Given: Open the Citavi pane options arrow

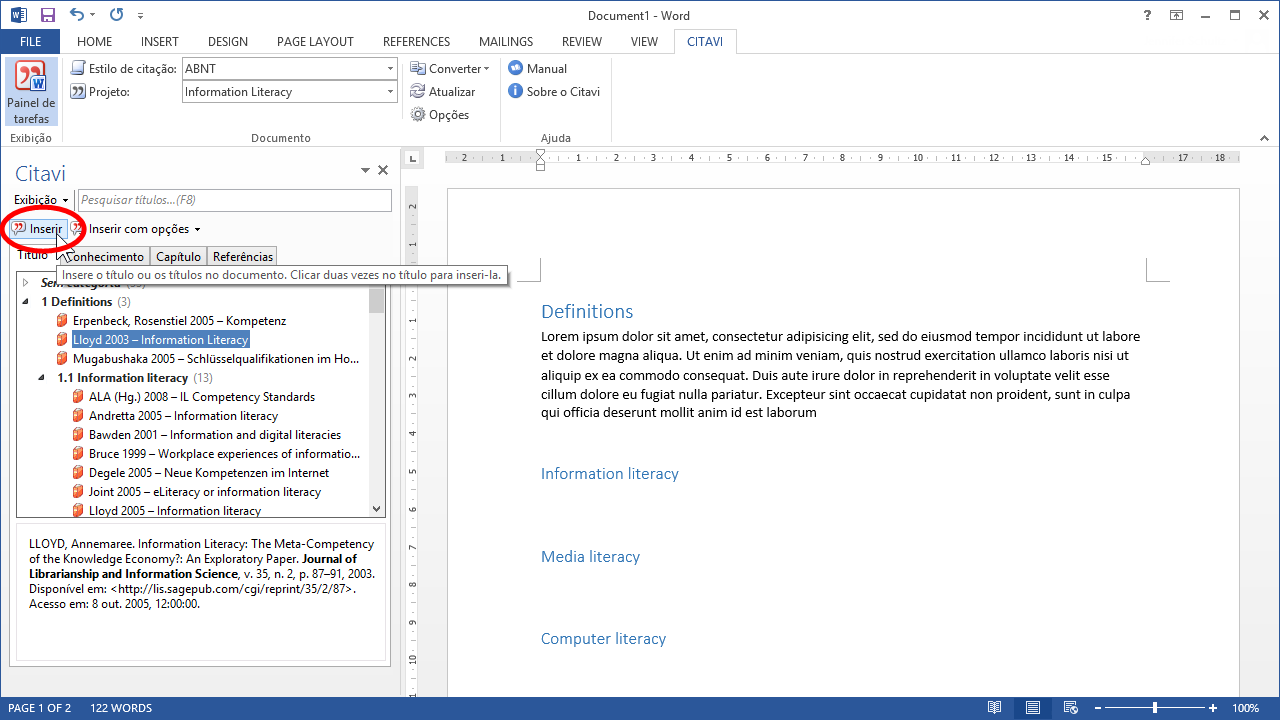Looking at the screenshot, I should (366, 171).
